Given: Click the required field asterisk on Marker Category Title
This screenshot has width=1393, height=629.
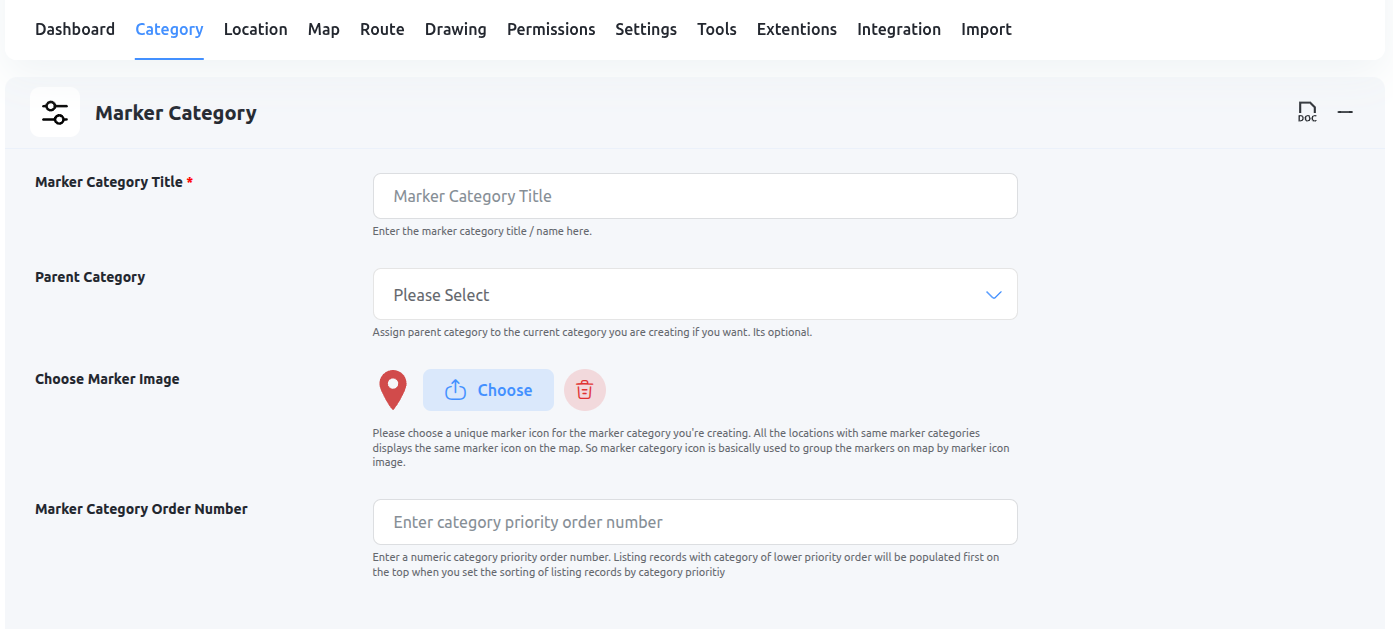Looking at the screenshot, I should (190, 181).
